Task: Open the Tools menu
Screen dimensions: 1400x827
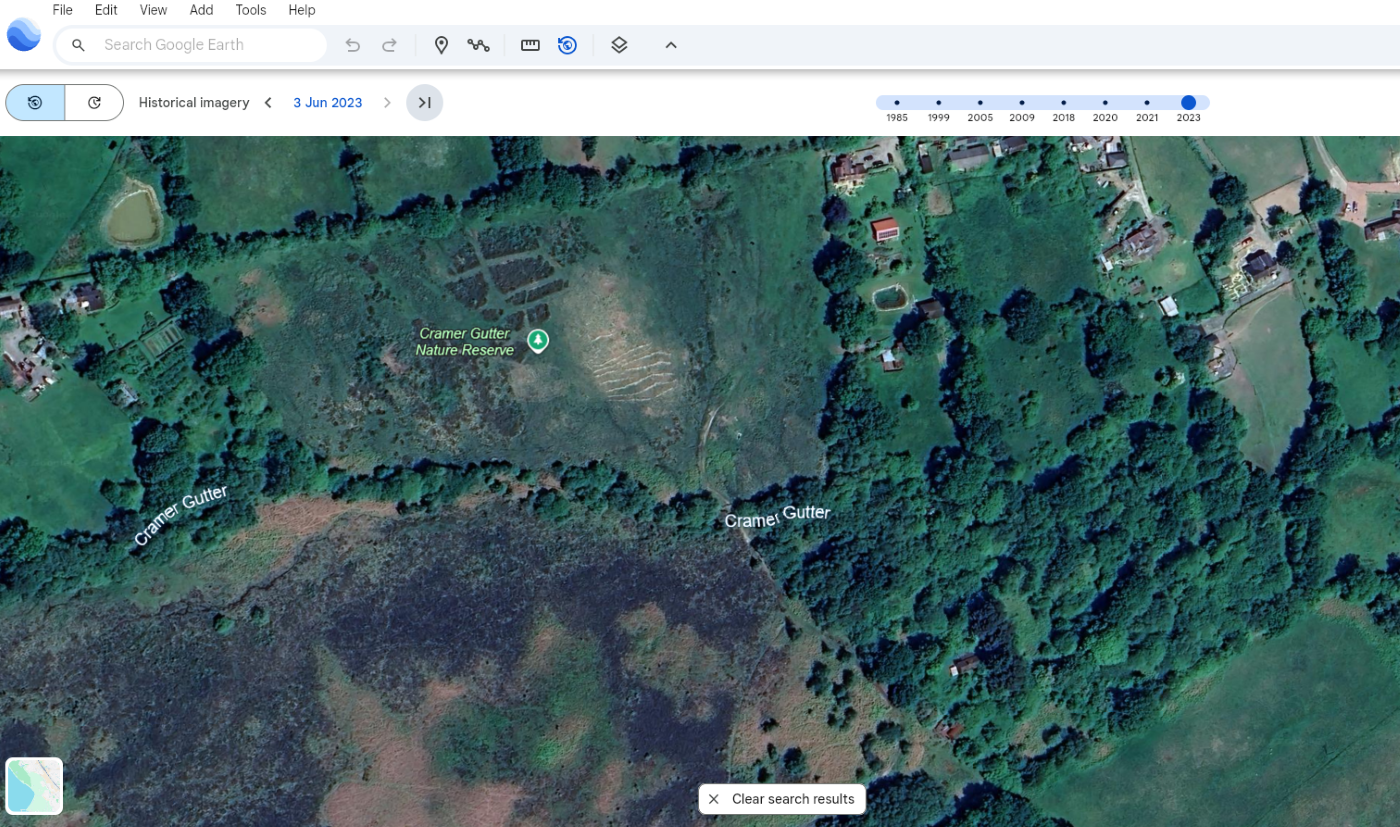Action: 250,10
